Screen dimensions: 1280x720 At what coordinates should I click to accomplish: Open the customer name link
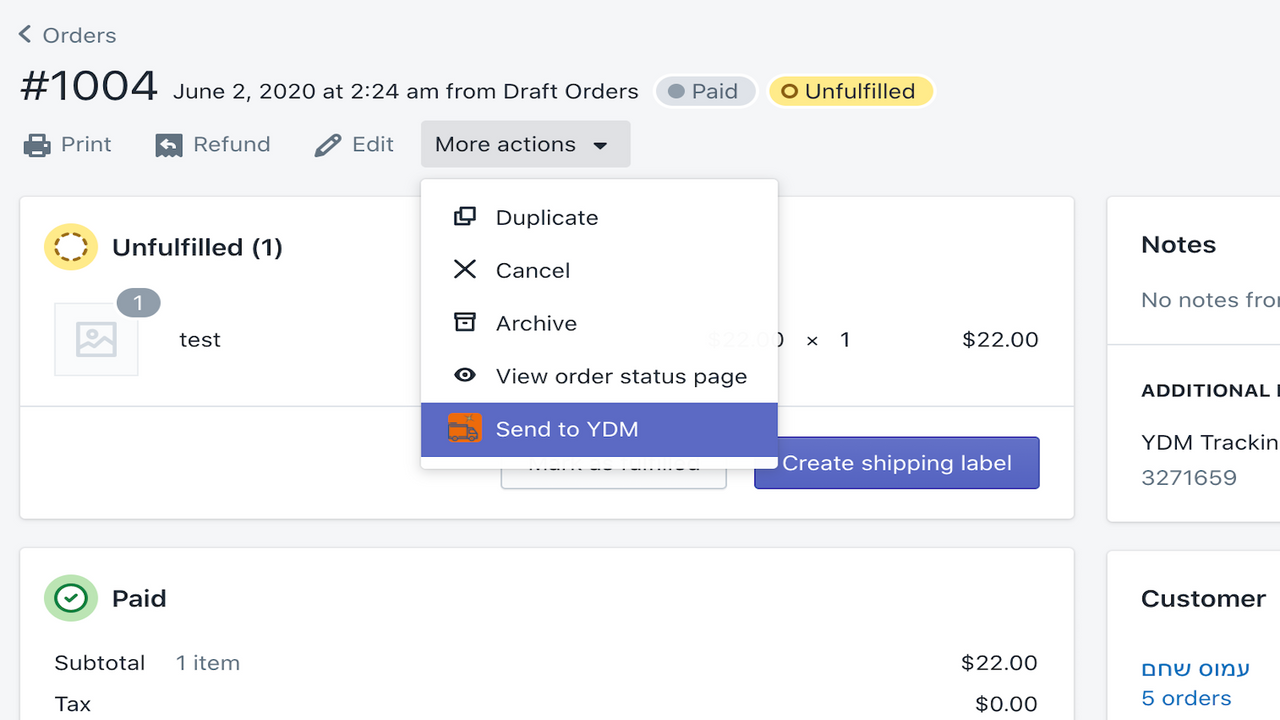1196,668
